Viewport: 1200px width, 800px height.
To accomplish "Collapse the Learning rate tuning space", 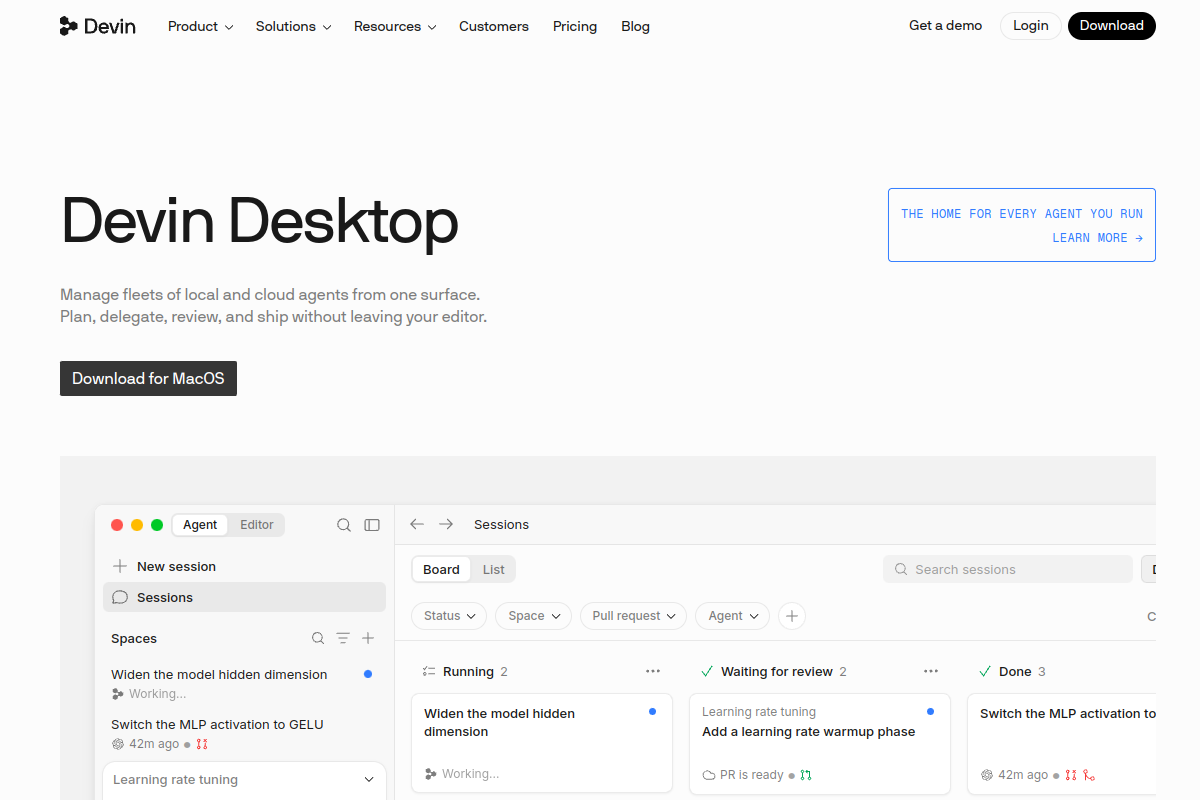I will tap(369, 780).
